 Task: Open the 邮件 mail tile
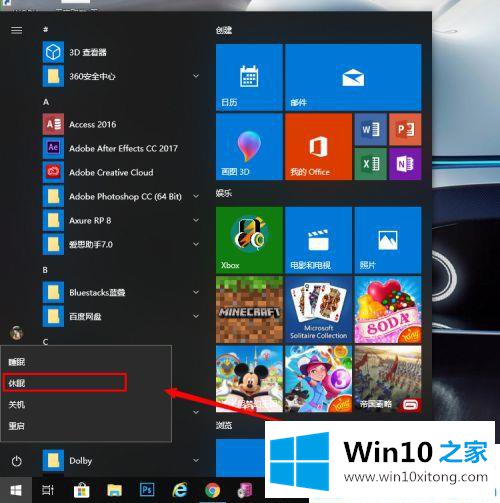coord(353,77)
